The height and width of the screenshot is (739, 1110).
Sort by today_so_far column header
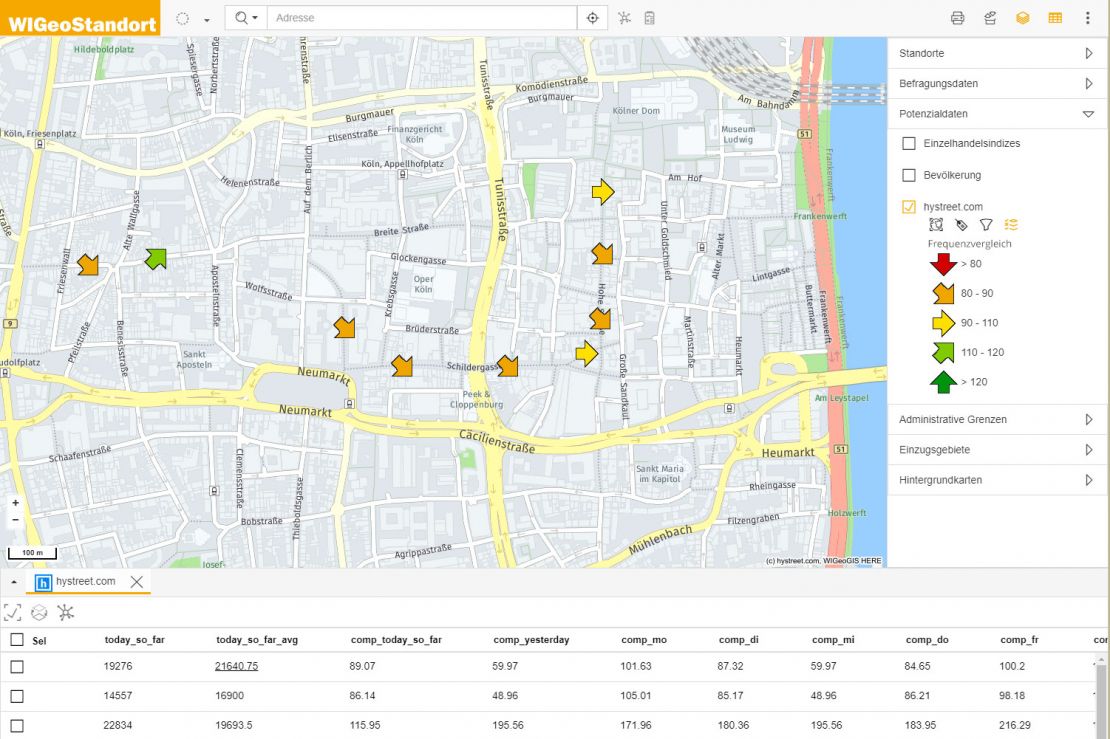click(x=135, y=640)
